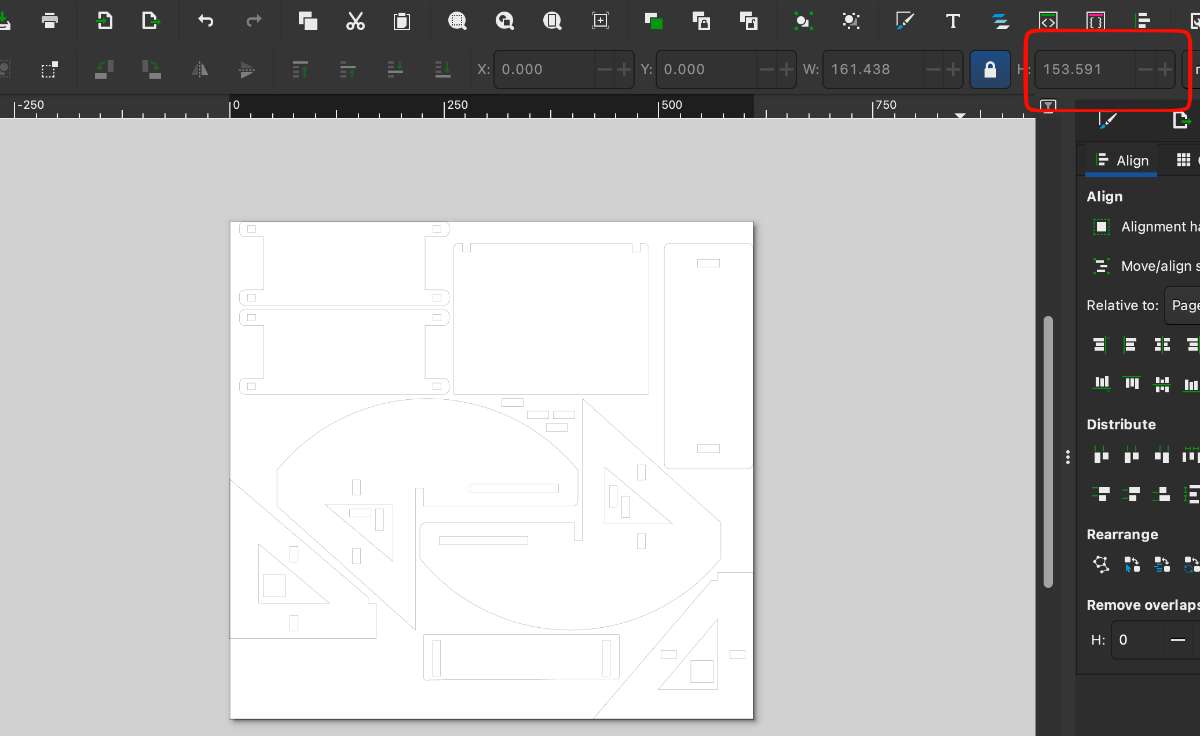Viewport: 1200px width, 736px height.
Task: Create a clone of the selection
Action: coord(701,20)
